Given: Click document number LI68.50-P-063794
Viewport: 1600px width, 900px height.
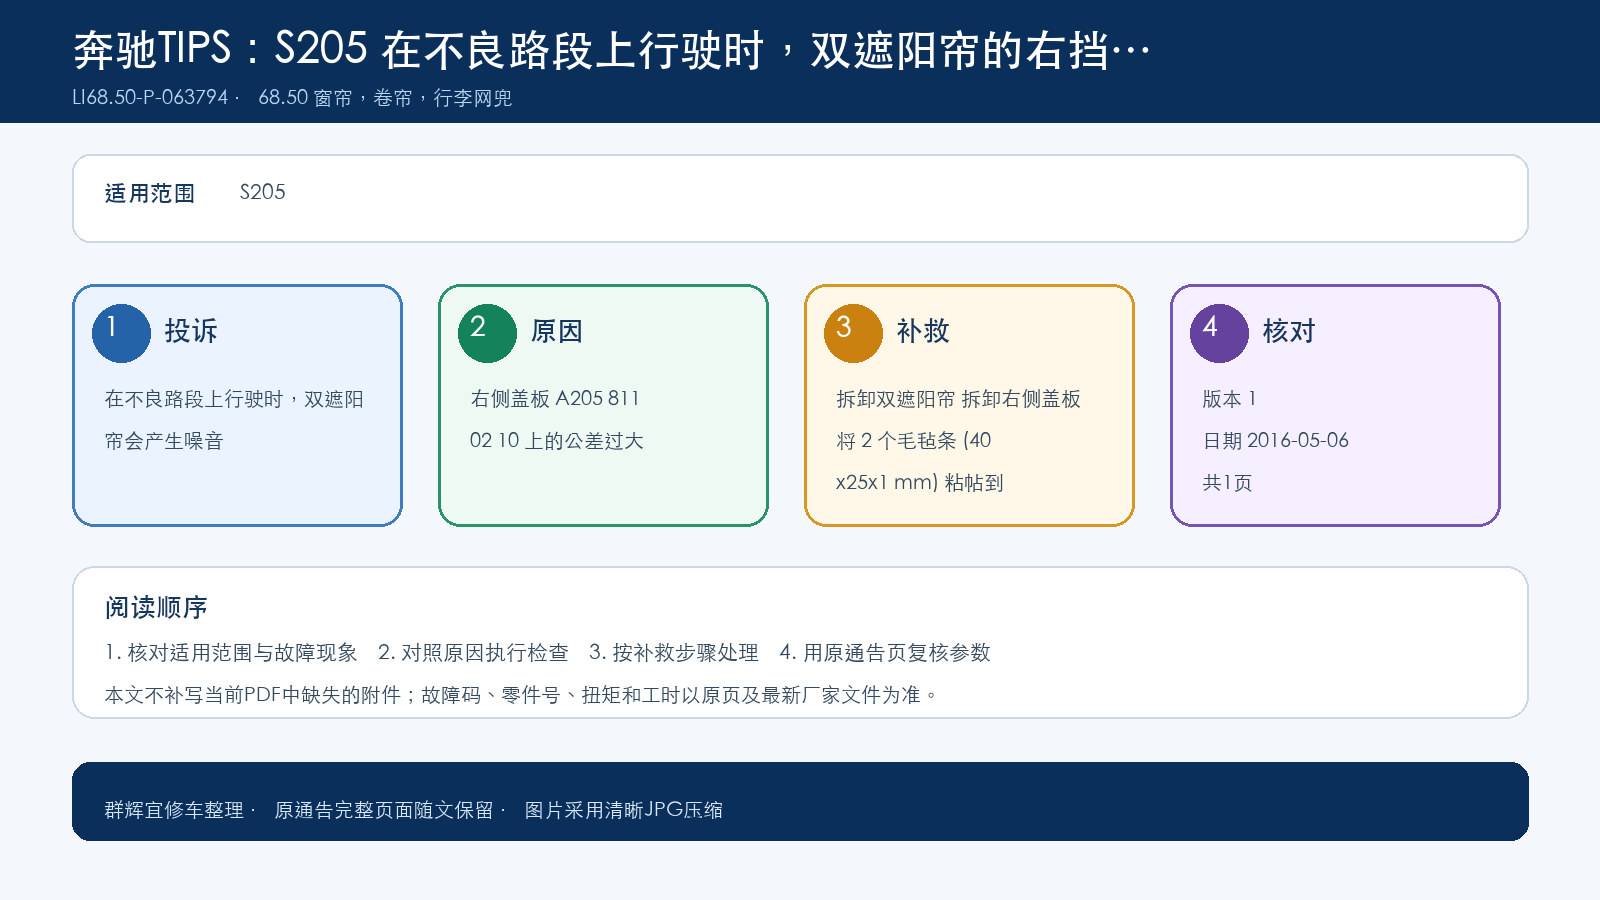Looking at the screenshot, I should [x=151, y=97].
